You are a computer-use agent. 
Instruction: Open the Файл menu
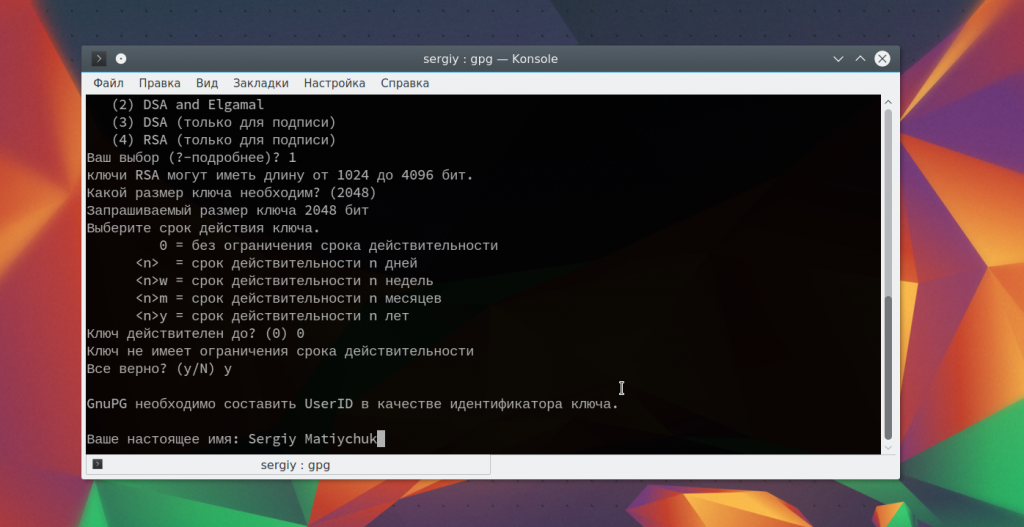click(x=108, y=83)
